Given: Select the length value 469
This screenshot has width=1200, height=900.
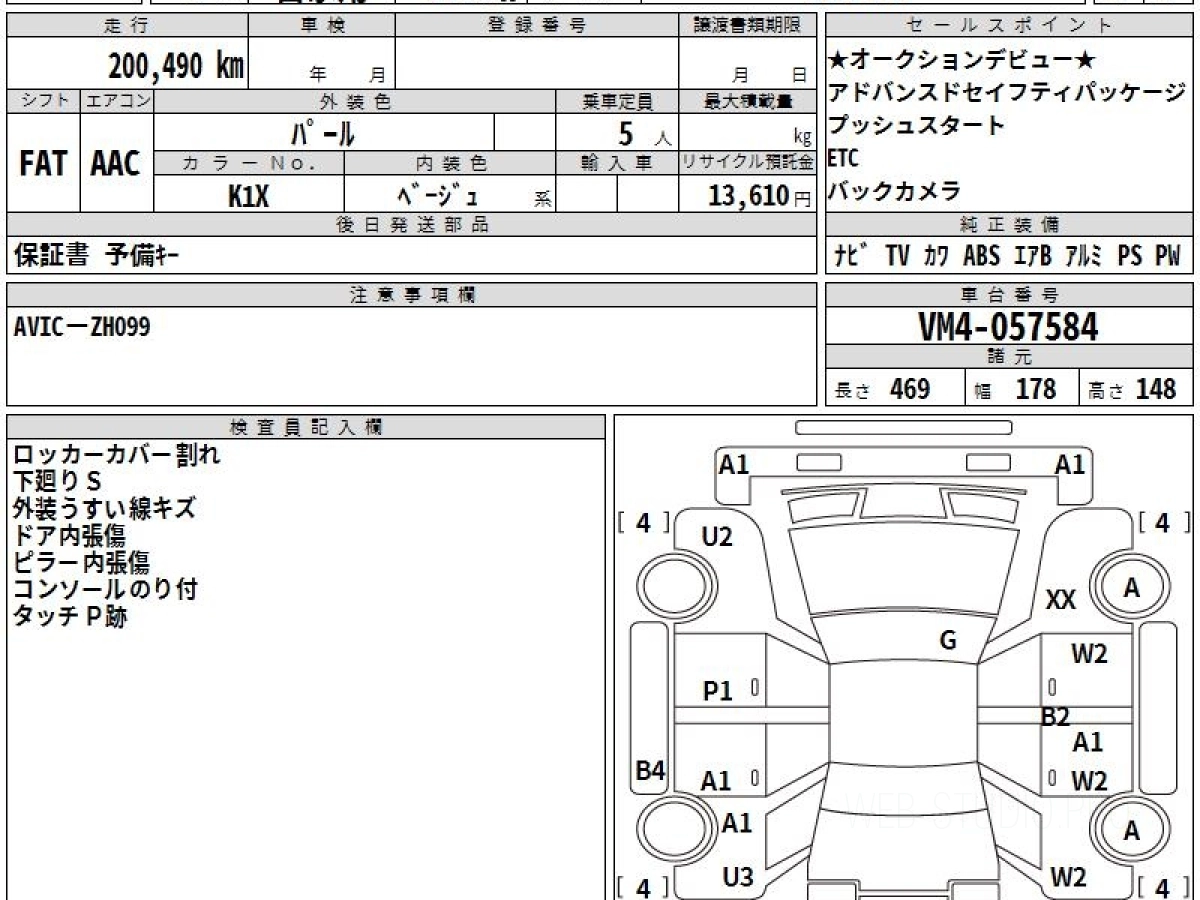Looking at the screenshot, I should coord(910,389).
